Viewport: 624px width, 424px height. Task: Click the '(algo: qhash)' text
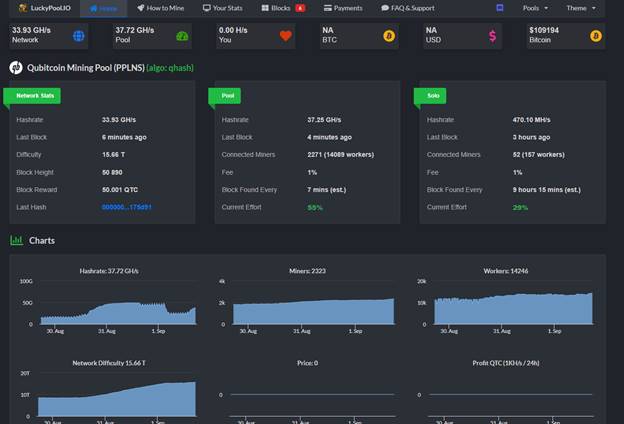coord(170,68)
